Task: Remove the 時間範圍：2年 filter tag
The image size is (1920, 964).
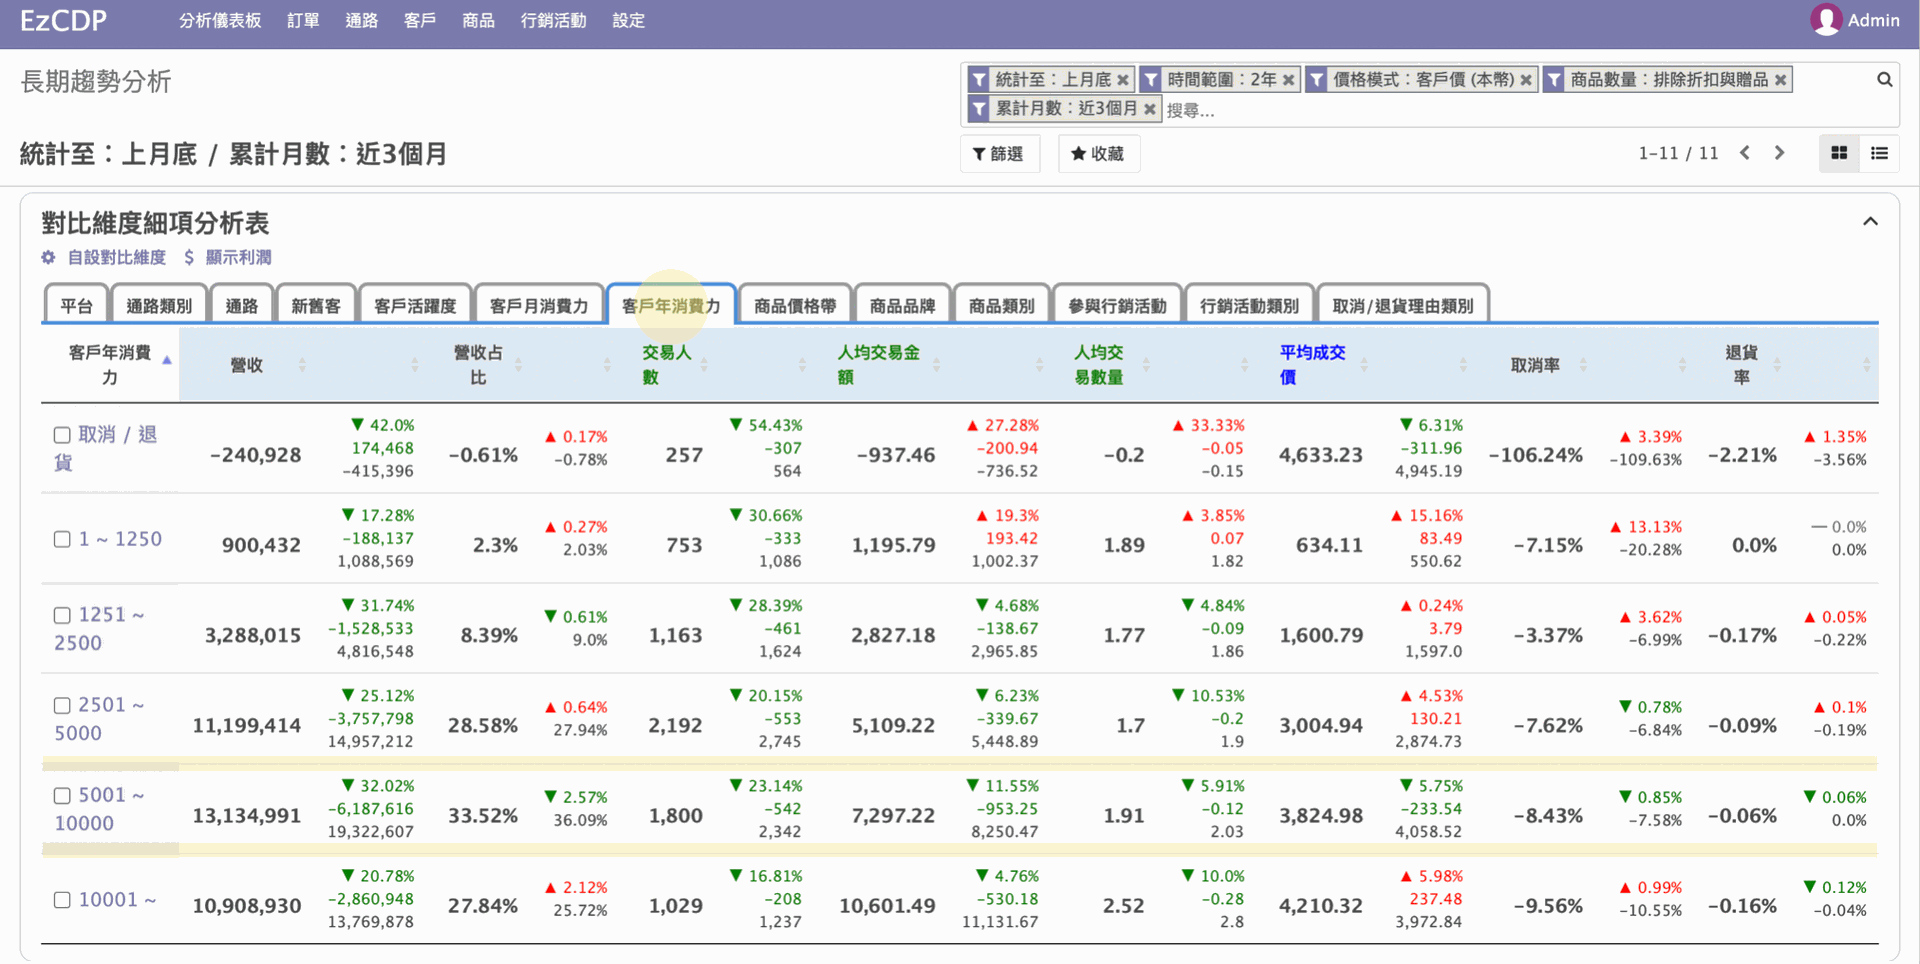Action: (1288, 80)
